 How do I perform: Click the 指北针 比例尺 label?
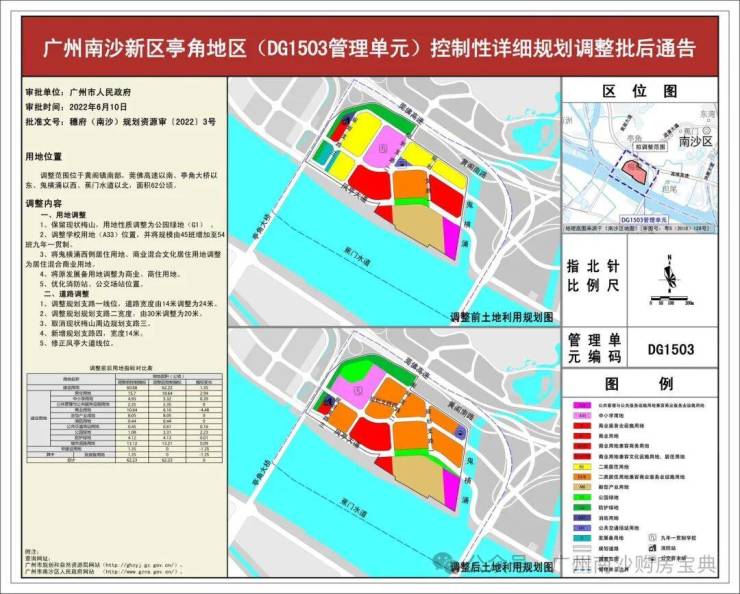(x=594, y=276)
